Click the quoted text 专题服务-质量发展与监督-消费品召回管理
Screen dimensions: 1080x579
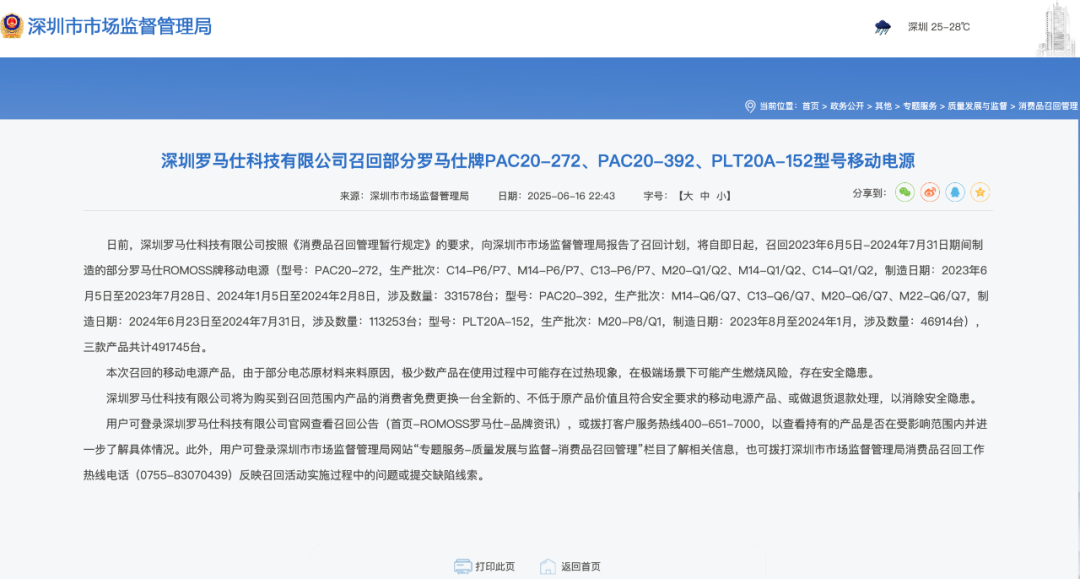point(528,450)
